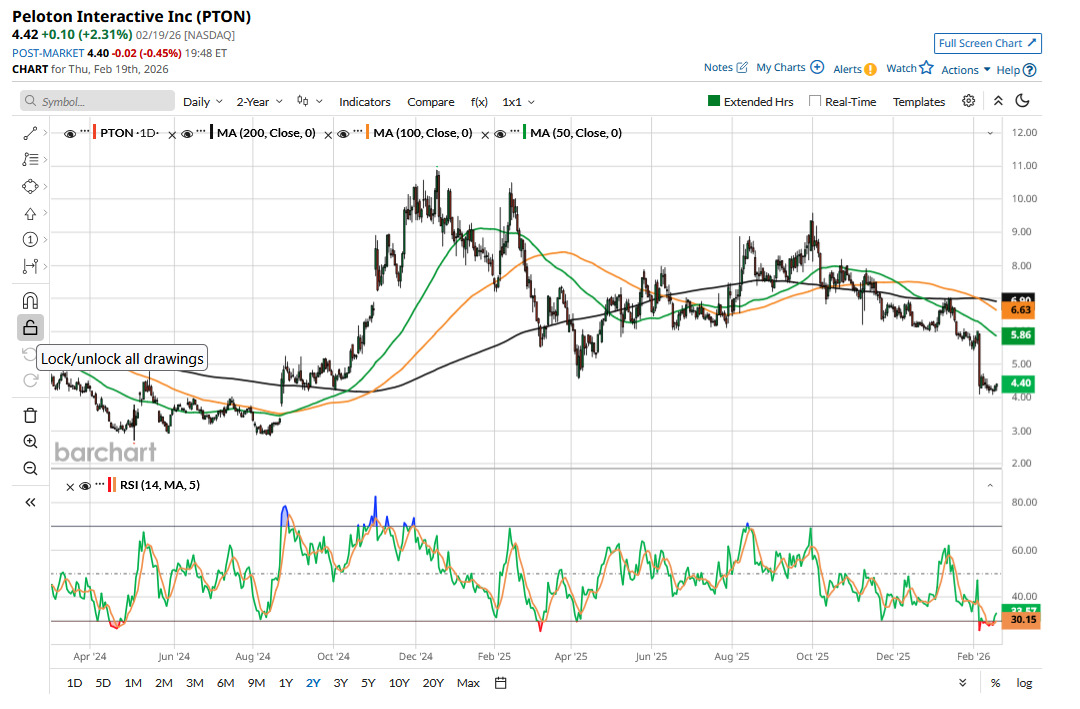The image size is (1080, 709).
Task: Open the custom date range calendar icon
Action: pyautogui.click(x=501, y=683)
